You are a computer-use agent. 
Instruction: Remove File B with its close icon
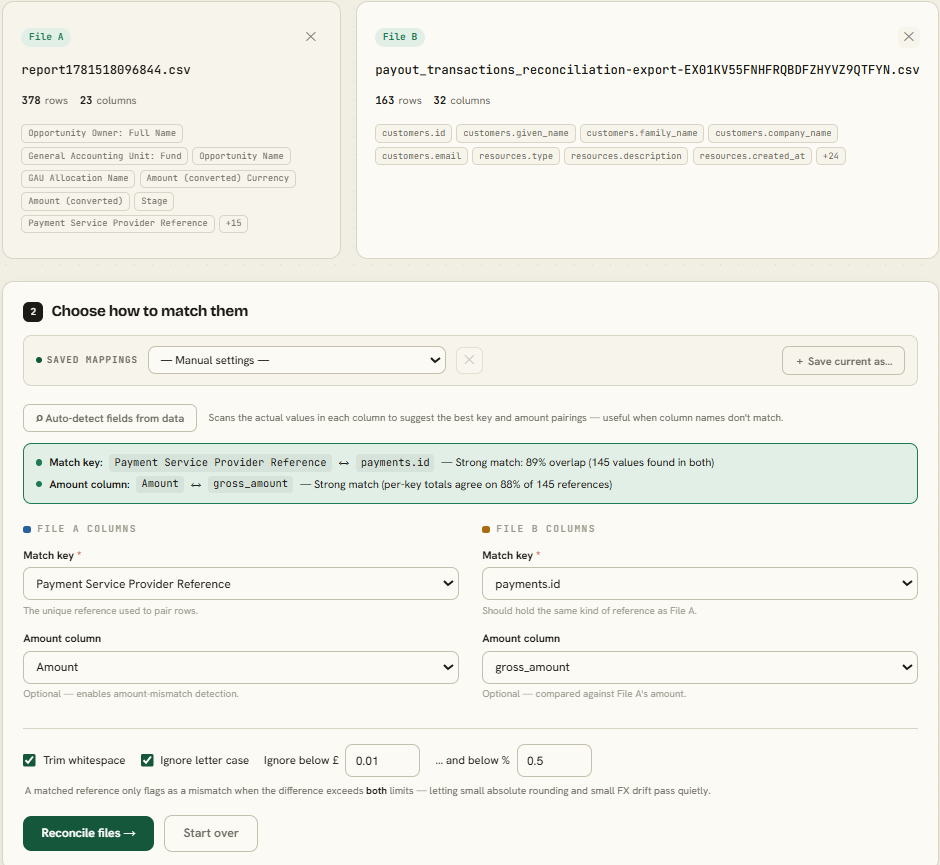click(909, 37)
